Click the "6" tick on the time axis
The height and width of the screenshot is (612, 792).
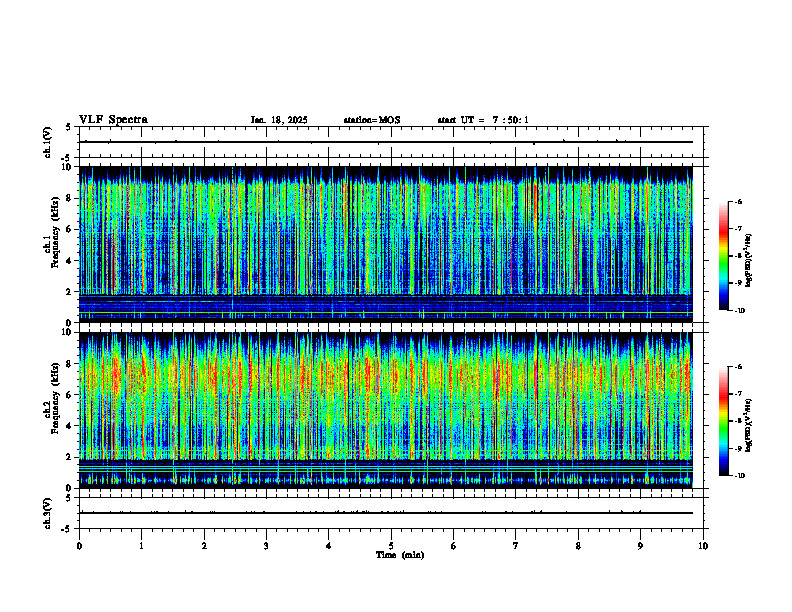tap(454, 546)
